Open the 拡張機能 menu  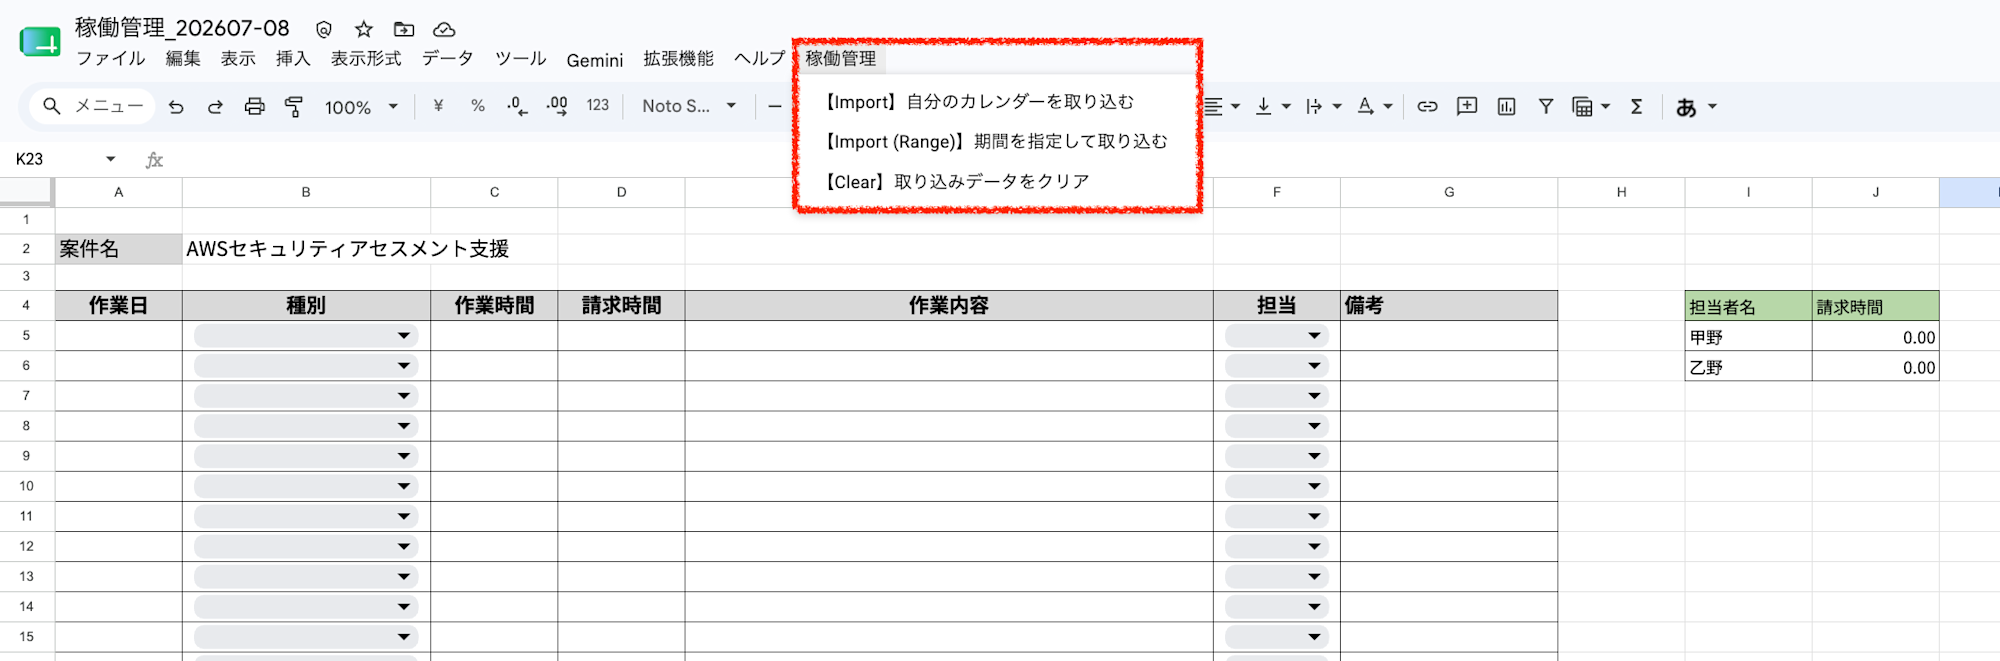678,59
